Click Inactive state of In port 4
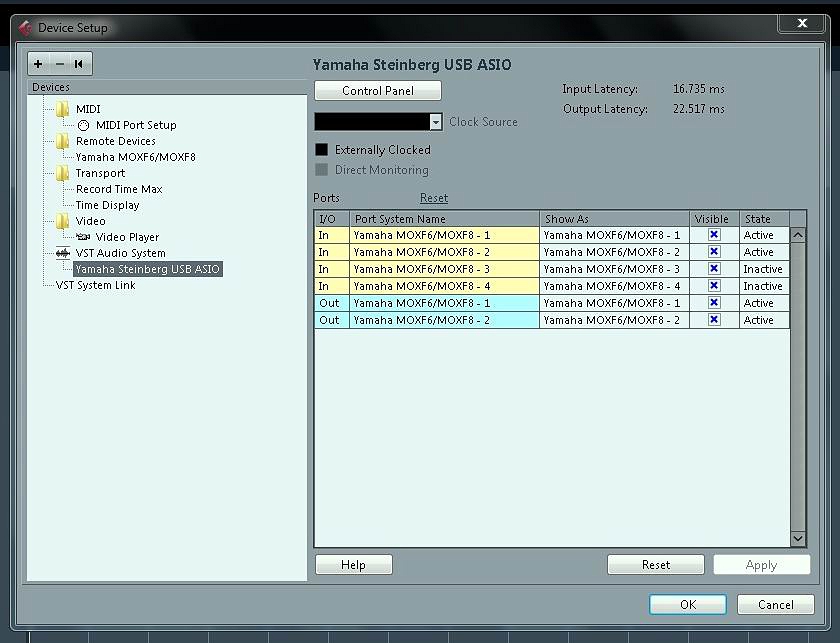Viewport: 840px width, 643px height. pos(763,286)
